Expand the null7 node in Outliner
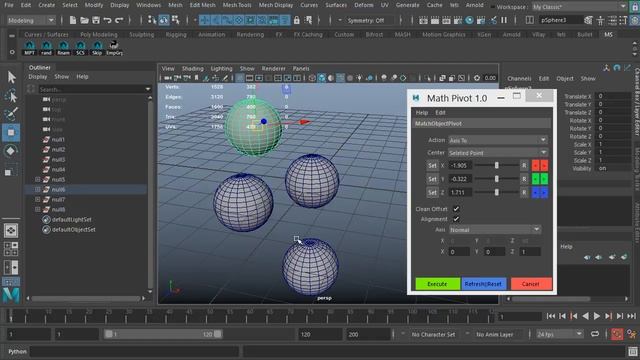640x360 pixels. [38, 200]
